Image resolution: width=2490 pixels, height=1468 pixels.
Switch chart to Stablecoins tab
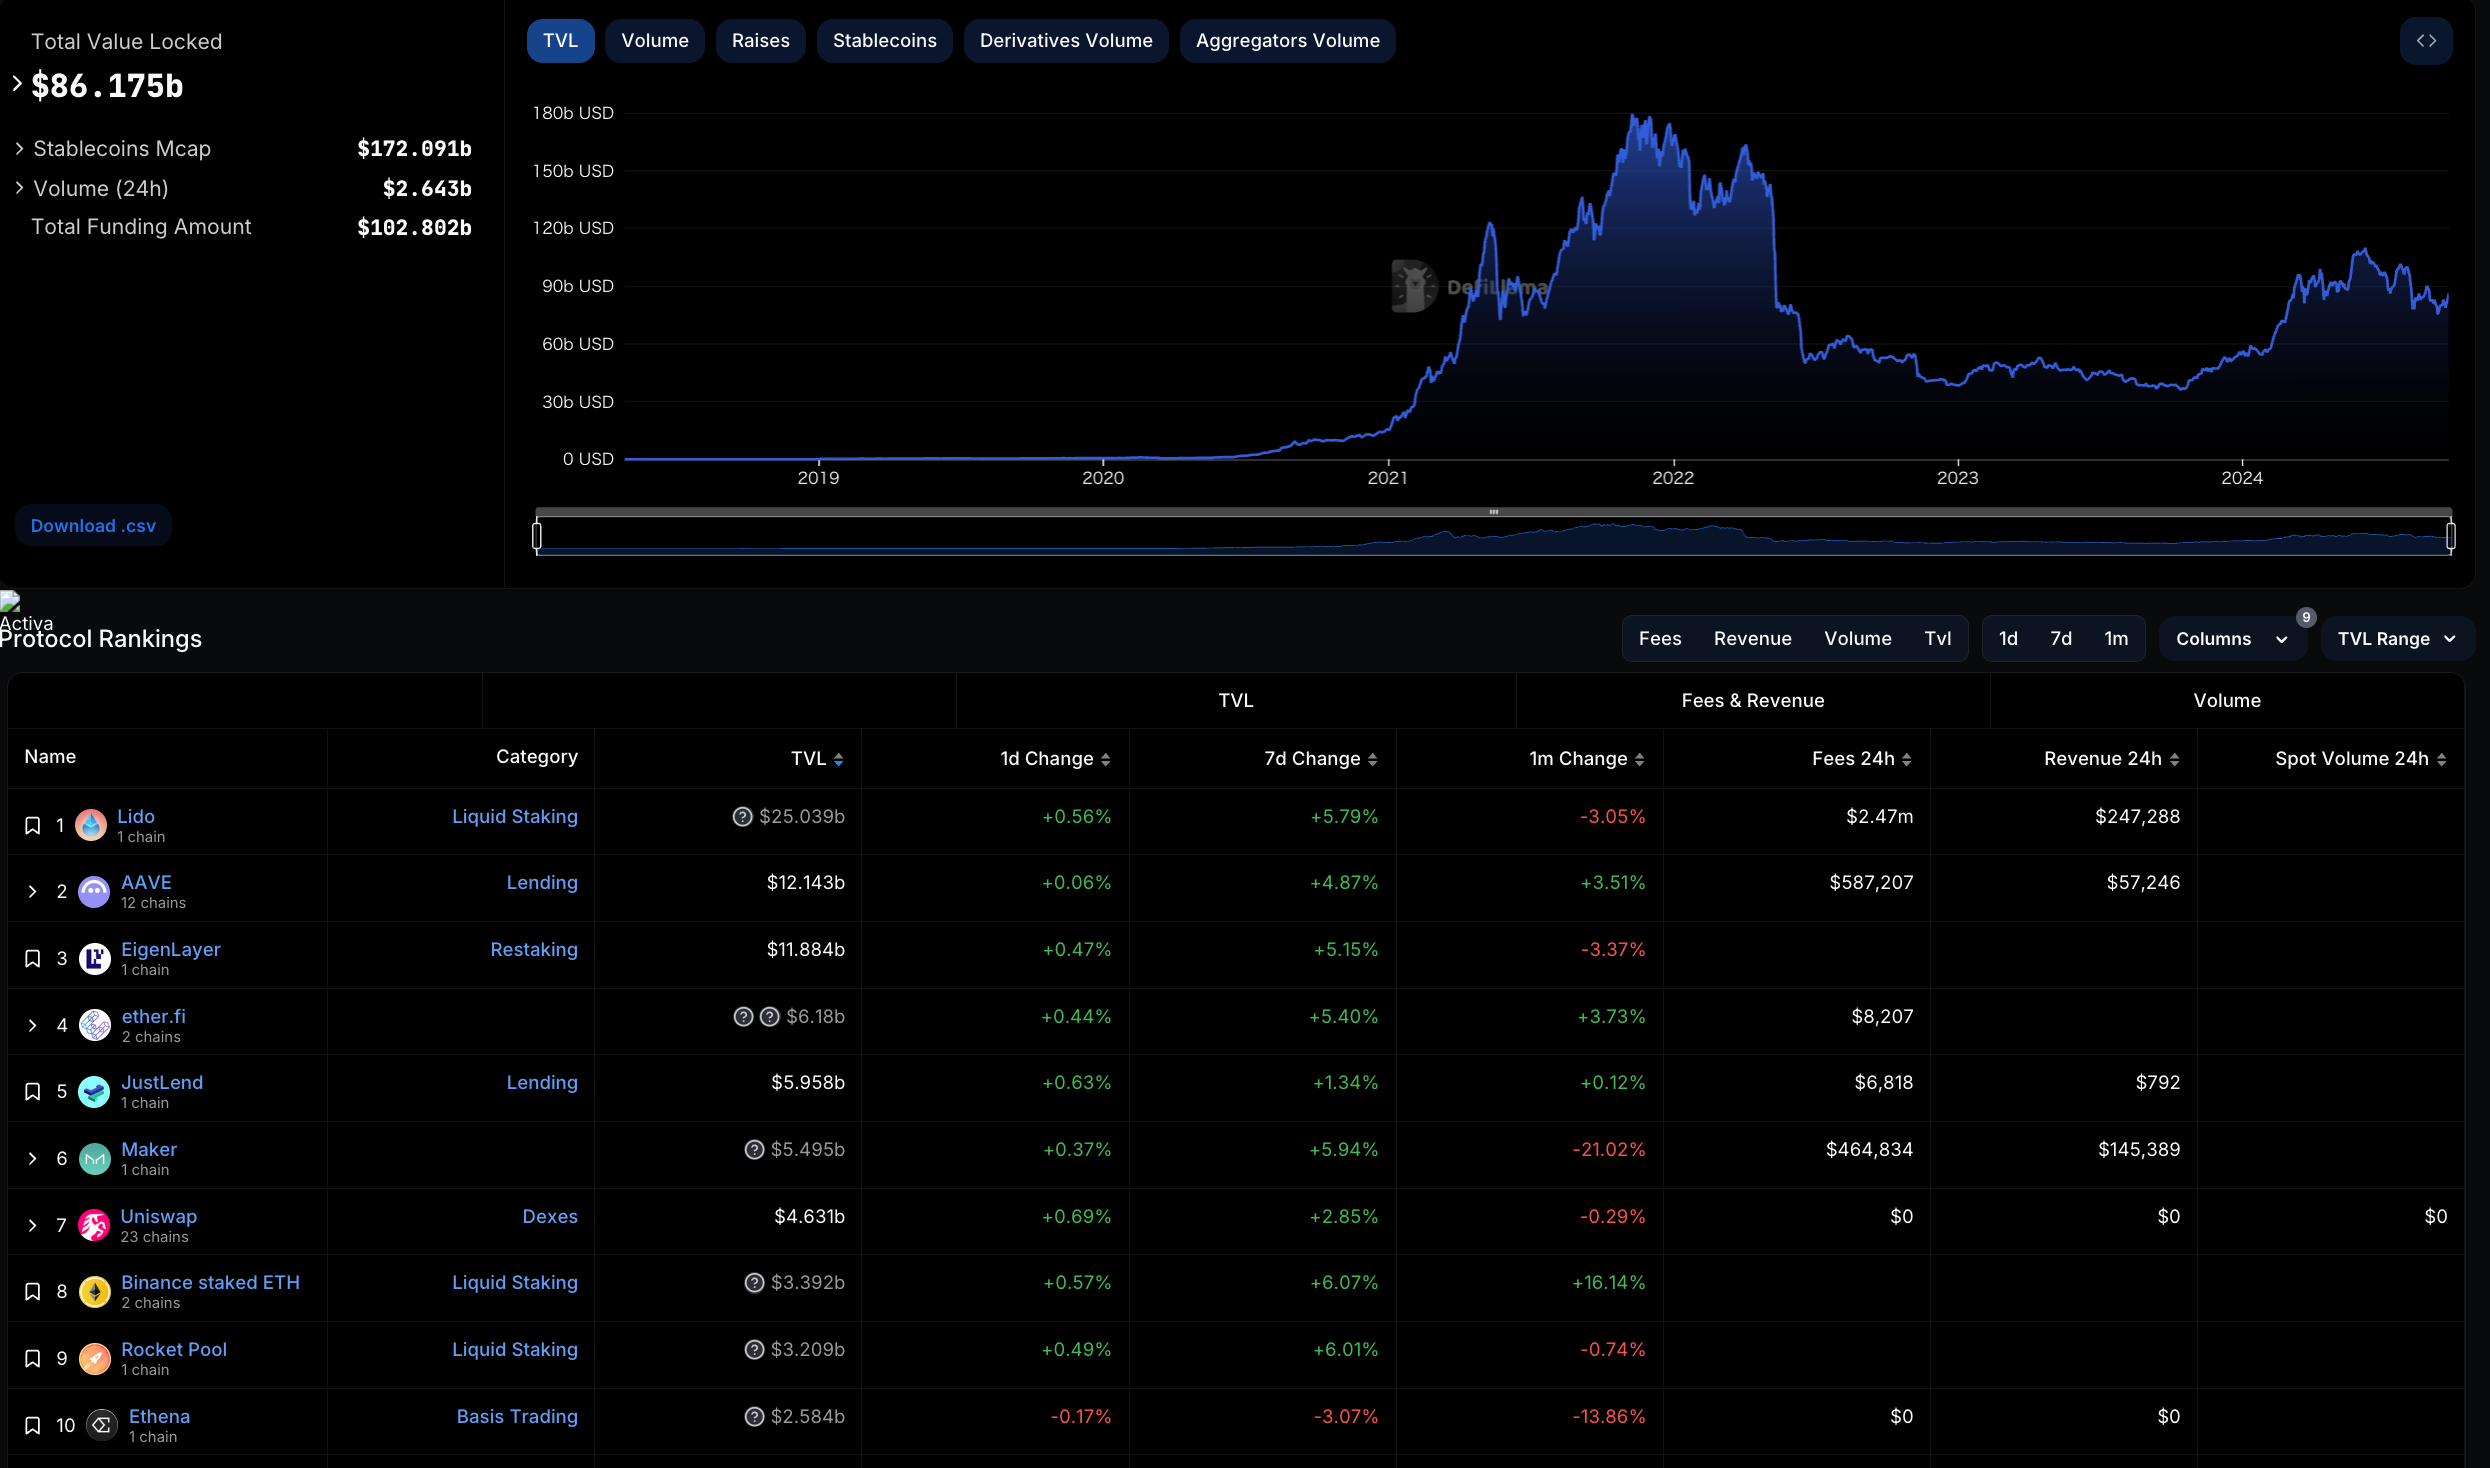pyautogui.click(x=884, y=41)
